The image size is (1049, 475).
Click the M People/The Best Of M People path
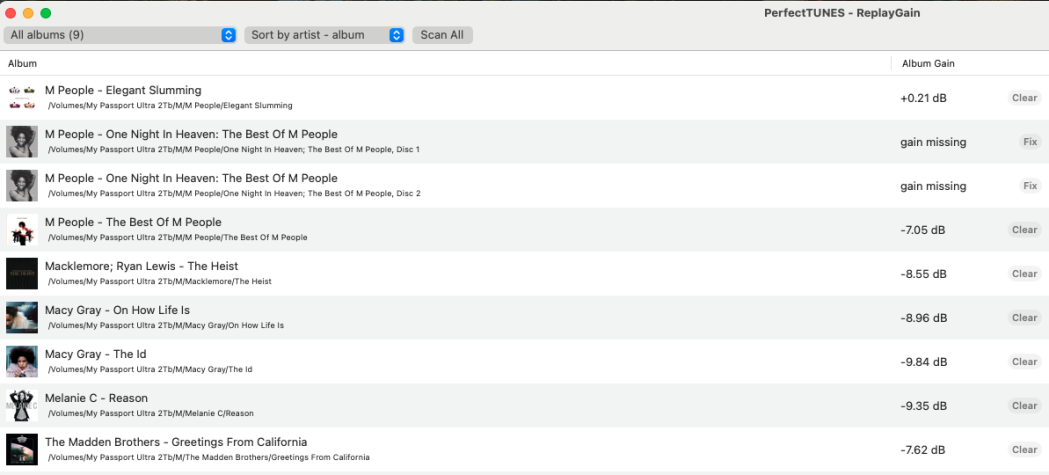coord(177,238)
